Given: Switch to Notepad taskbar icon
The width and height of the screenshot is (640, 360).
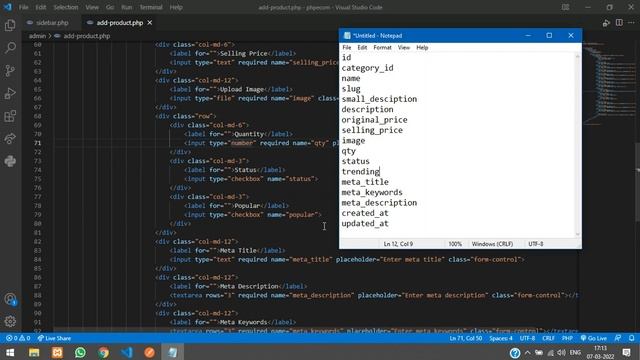Looking at the screenshot, I should pyautogui.click(x=173, y=352).
